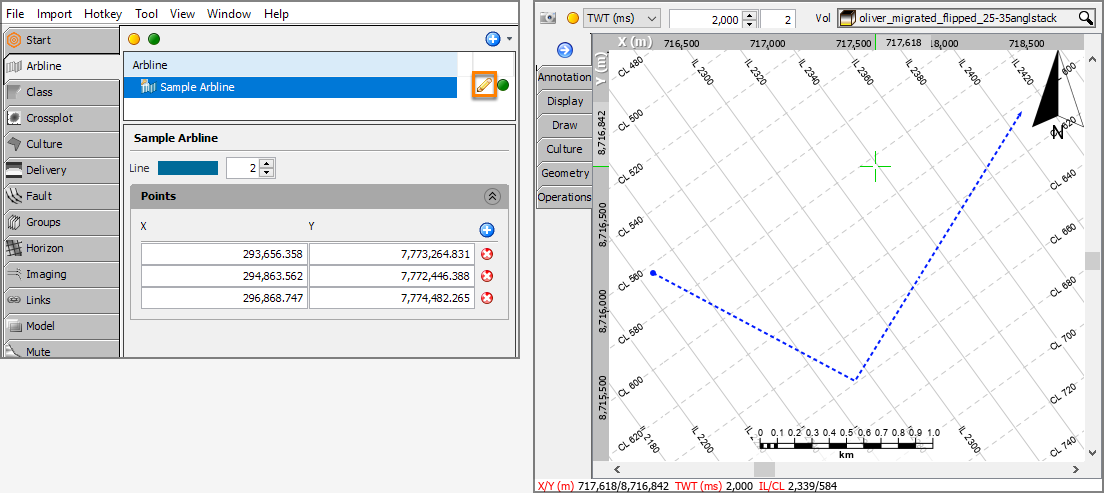Click the vertical scrollbar thumb in map
This screenshot has height=493, width=1104.
click(x=1091, y=261)
